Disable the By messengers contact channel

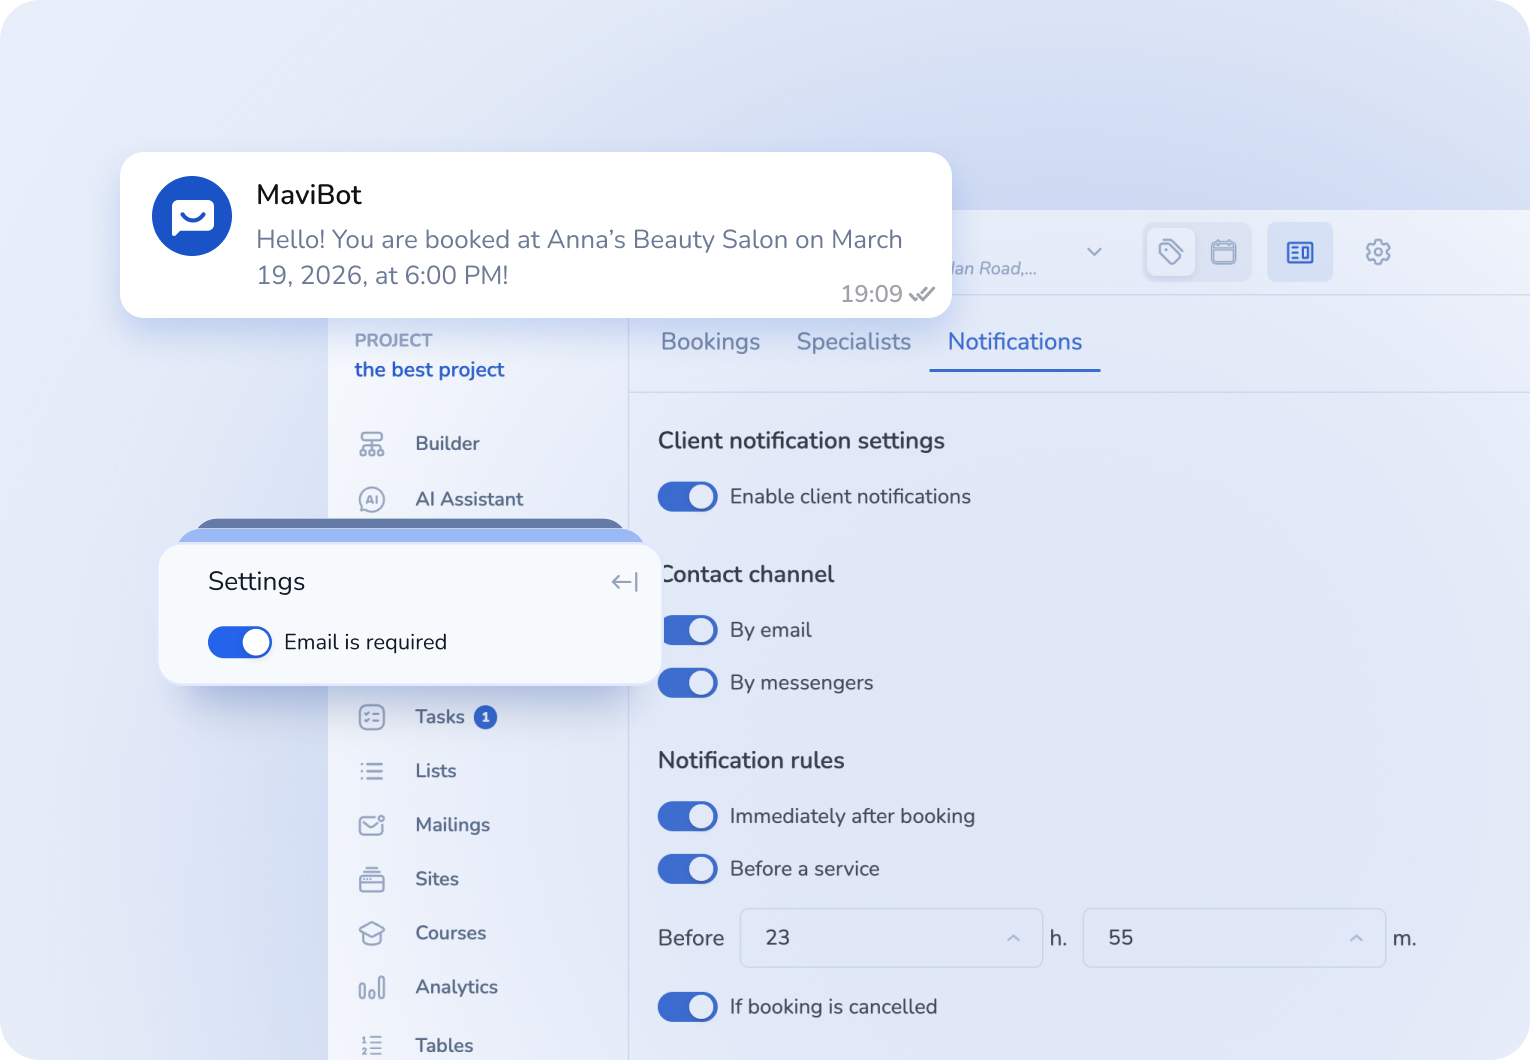click(x=687, y=682)
